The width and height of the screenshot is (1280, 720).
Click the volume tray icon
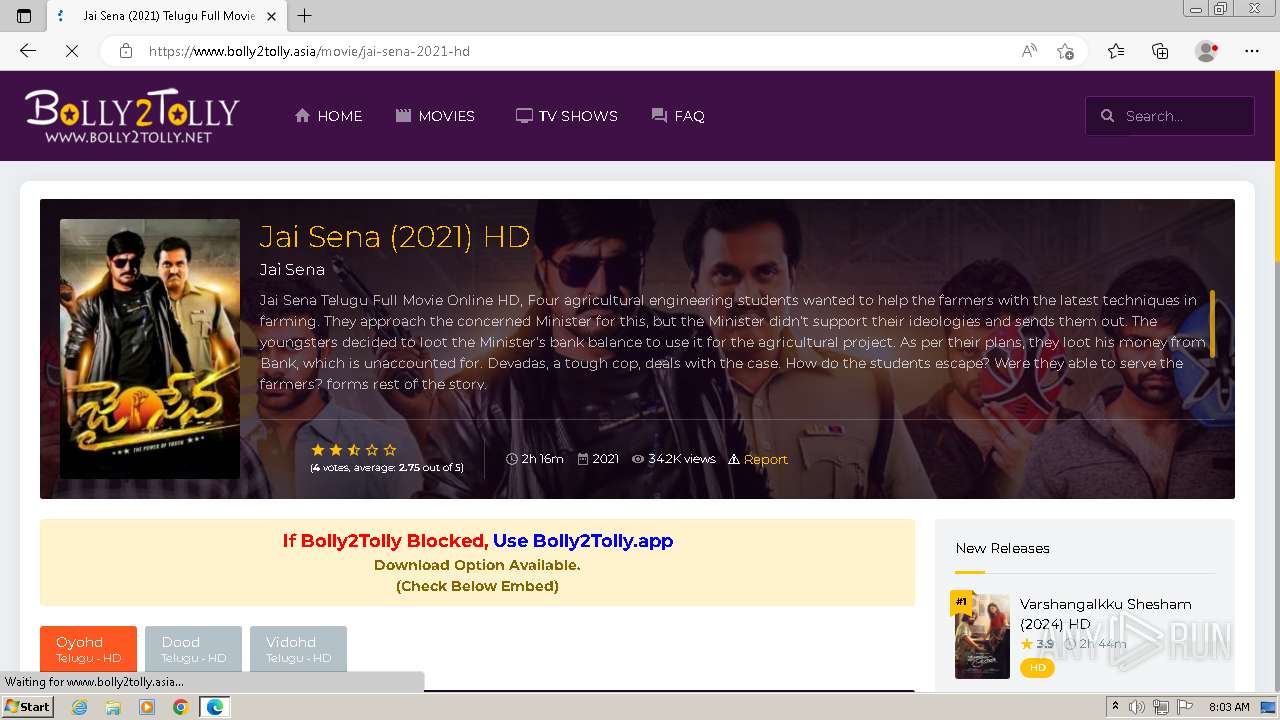[1137, 707]
